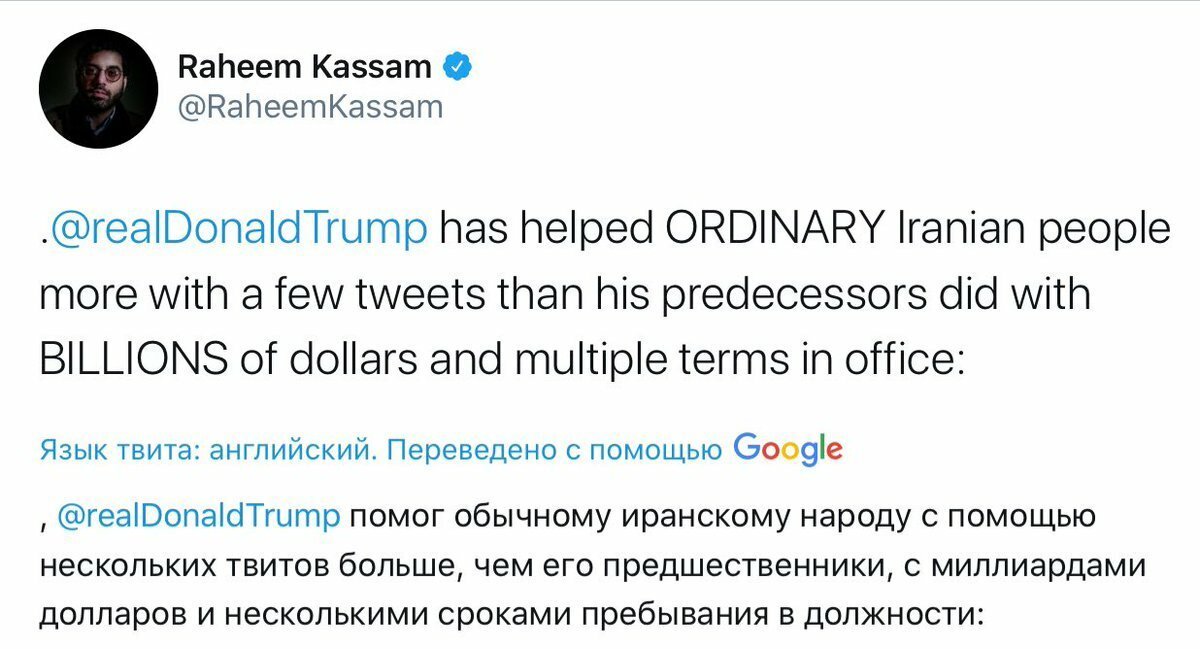Open @realDonaldTrump mention in English tweet

tap(237, 232)
